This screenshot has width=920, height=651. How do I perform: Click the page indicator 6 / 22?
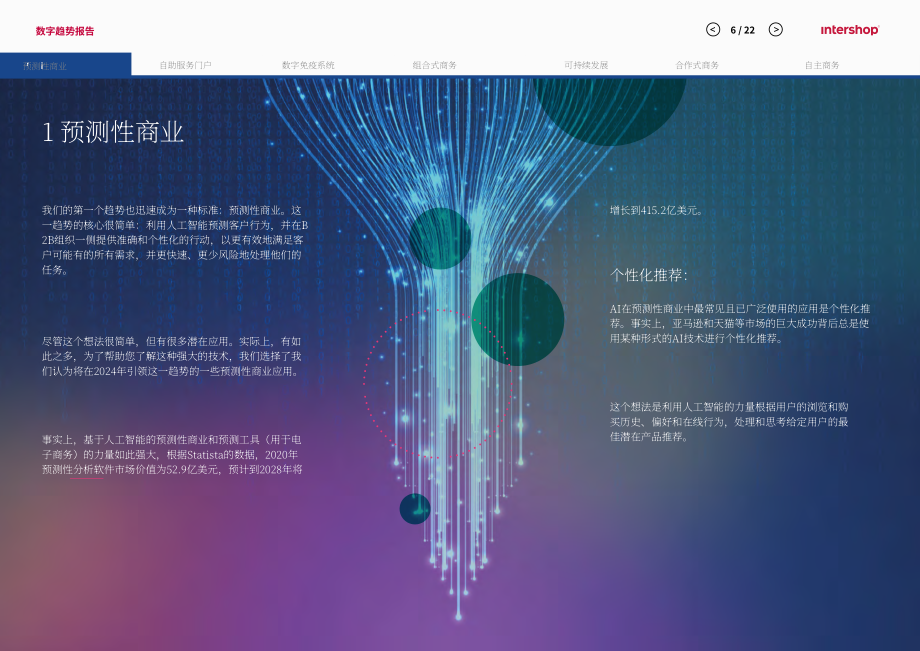point(743,30)
